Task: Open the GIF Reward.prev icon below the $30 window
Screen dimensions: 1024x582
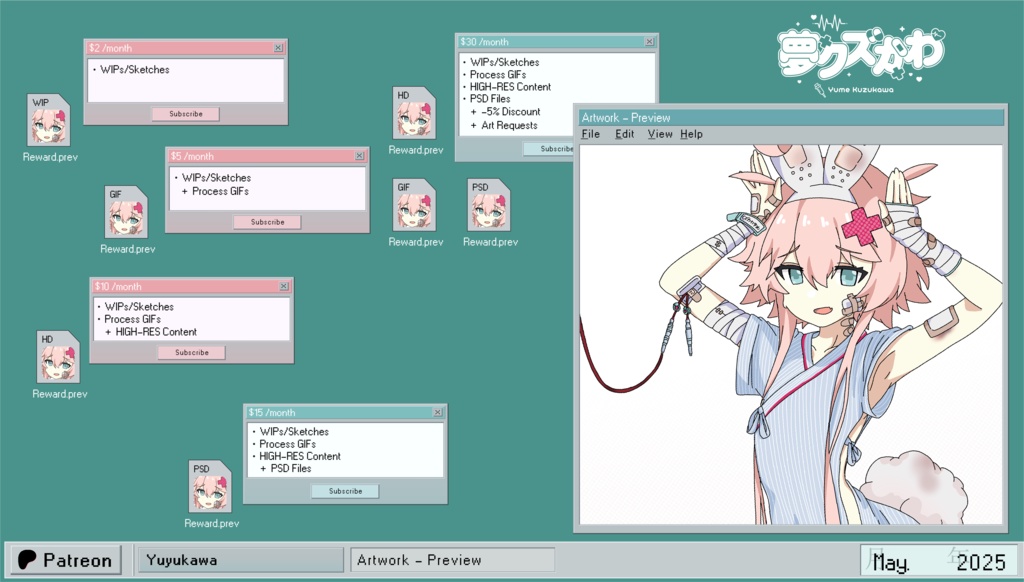Action: point(414,205)
